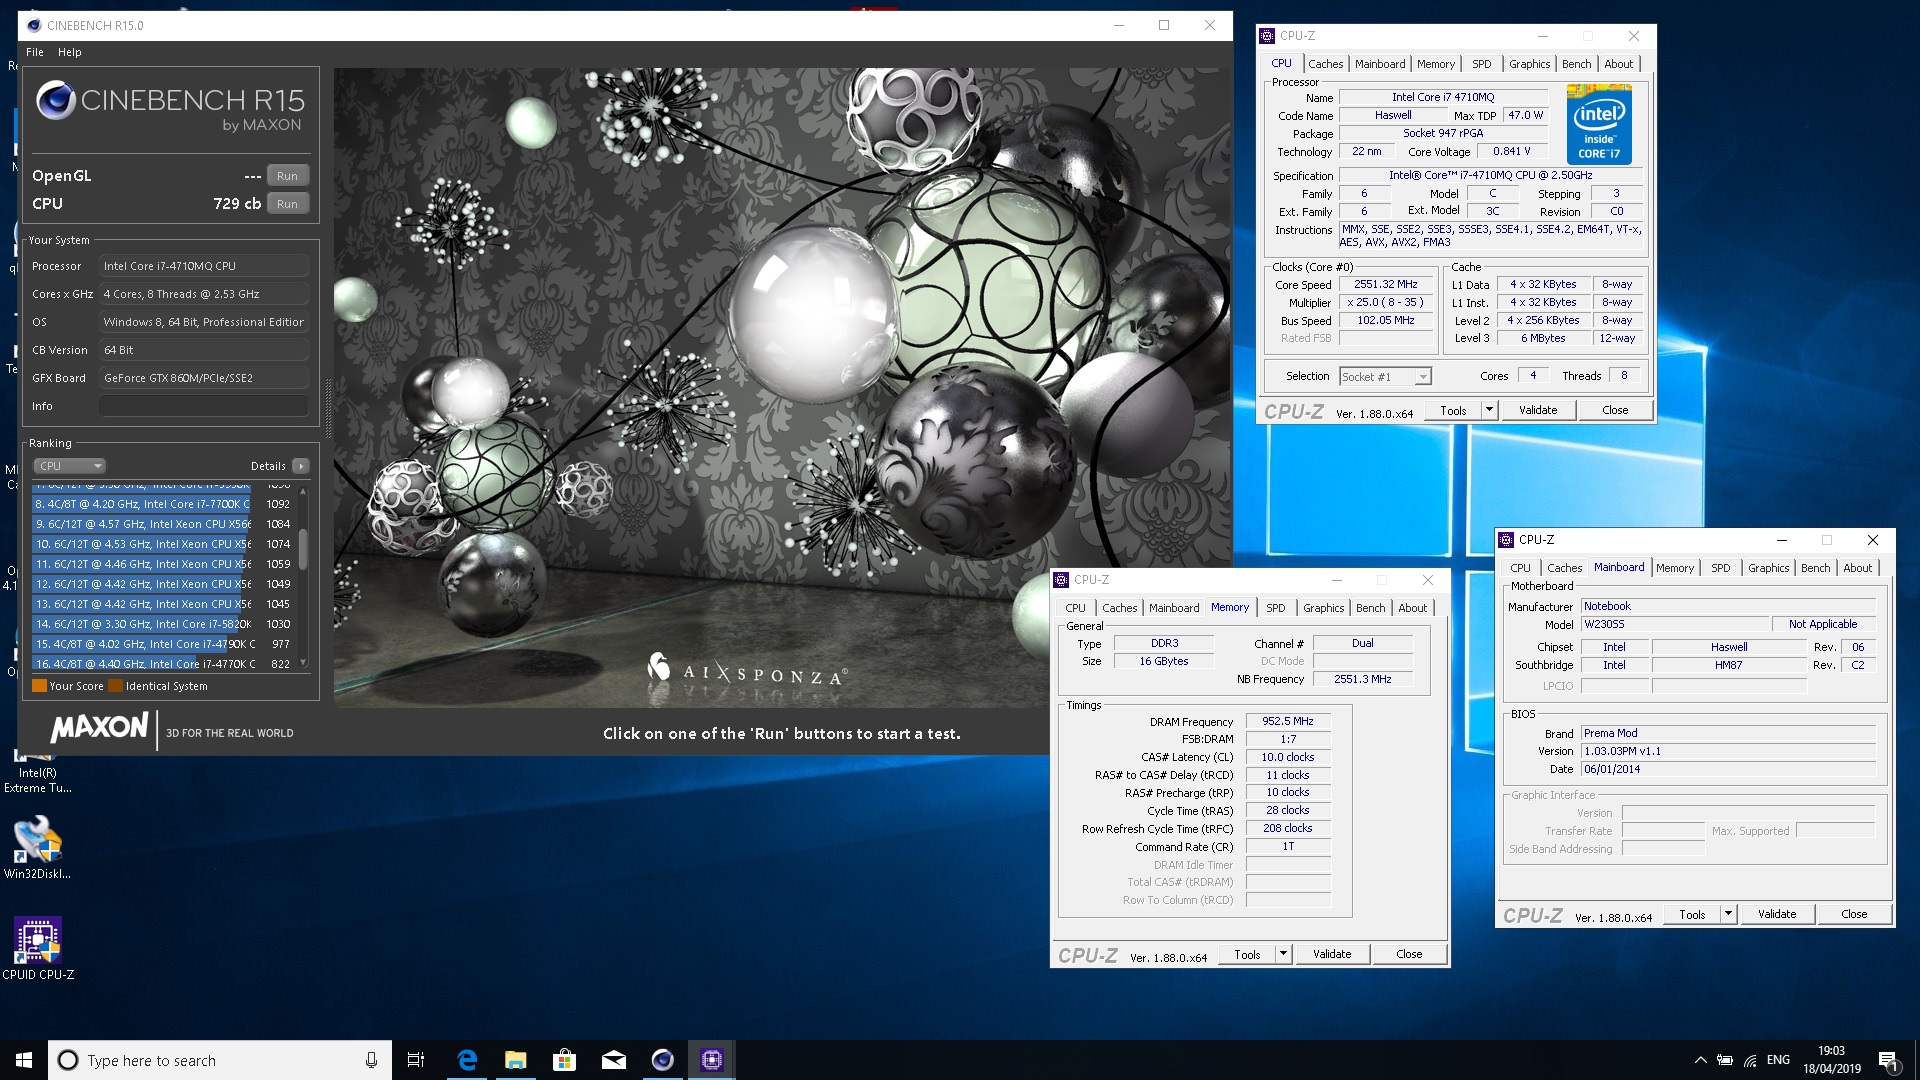The height and width of the screenshot is (1080, 1920).
Task: Click the clock showing 19:03
Action: (1831, 1060)
